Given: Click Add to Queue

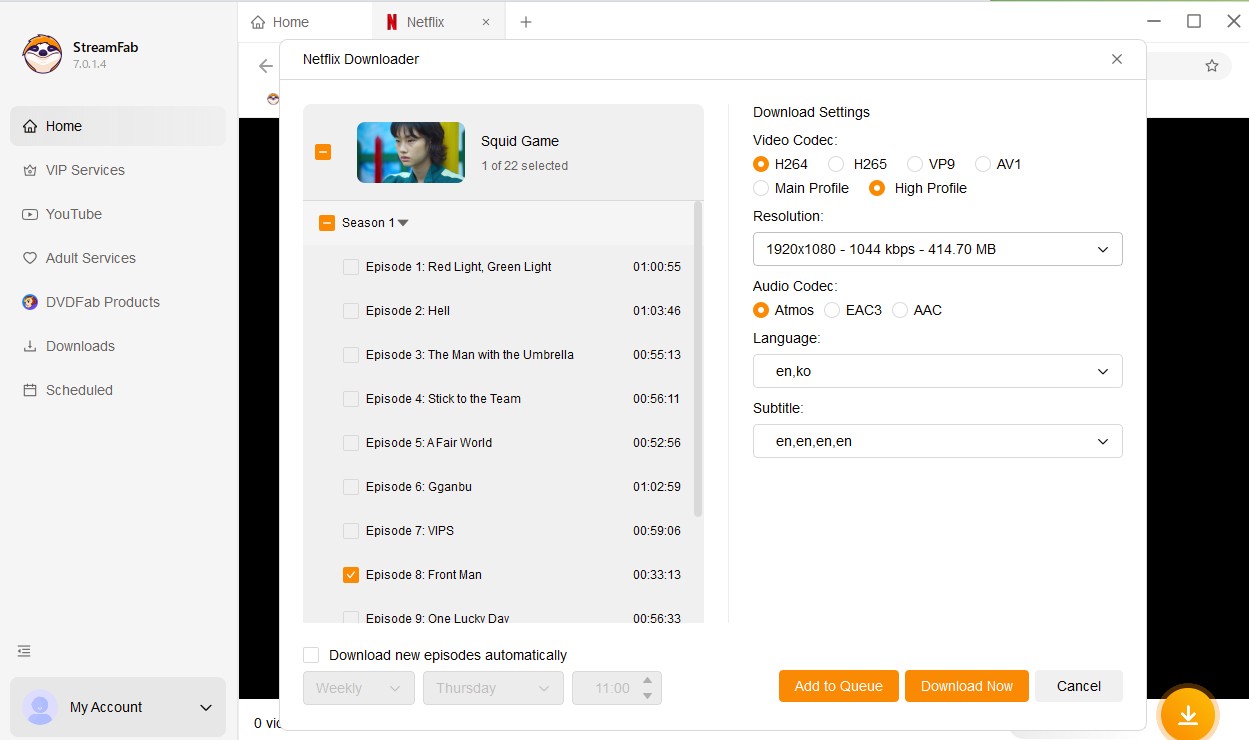Looking at the screenshot, I should [838, 686].
